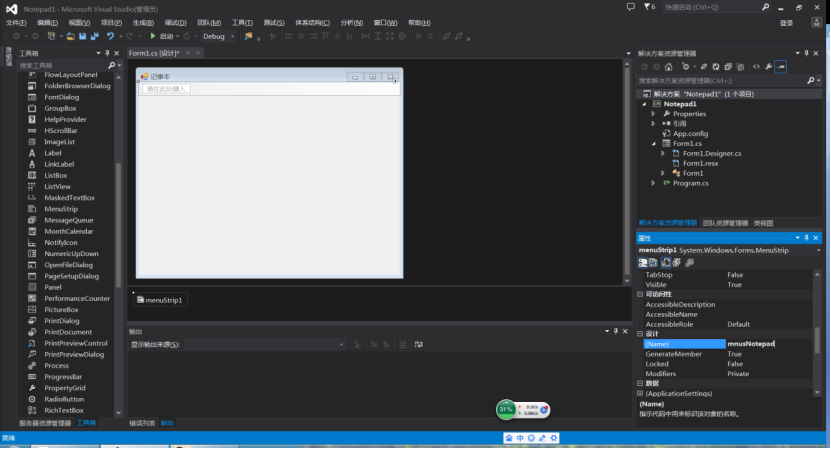Click the Save All icon in toolbar

pos(95,36)
